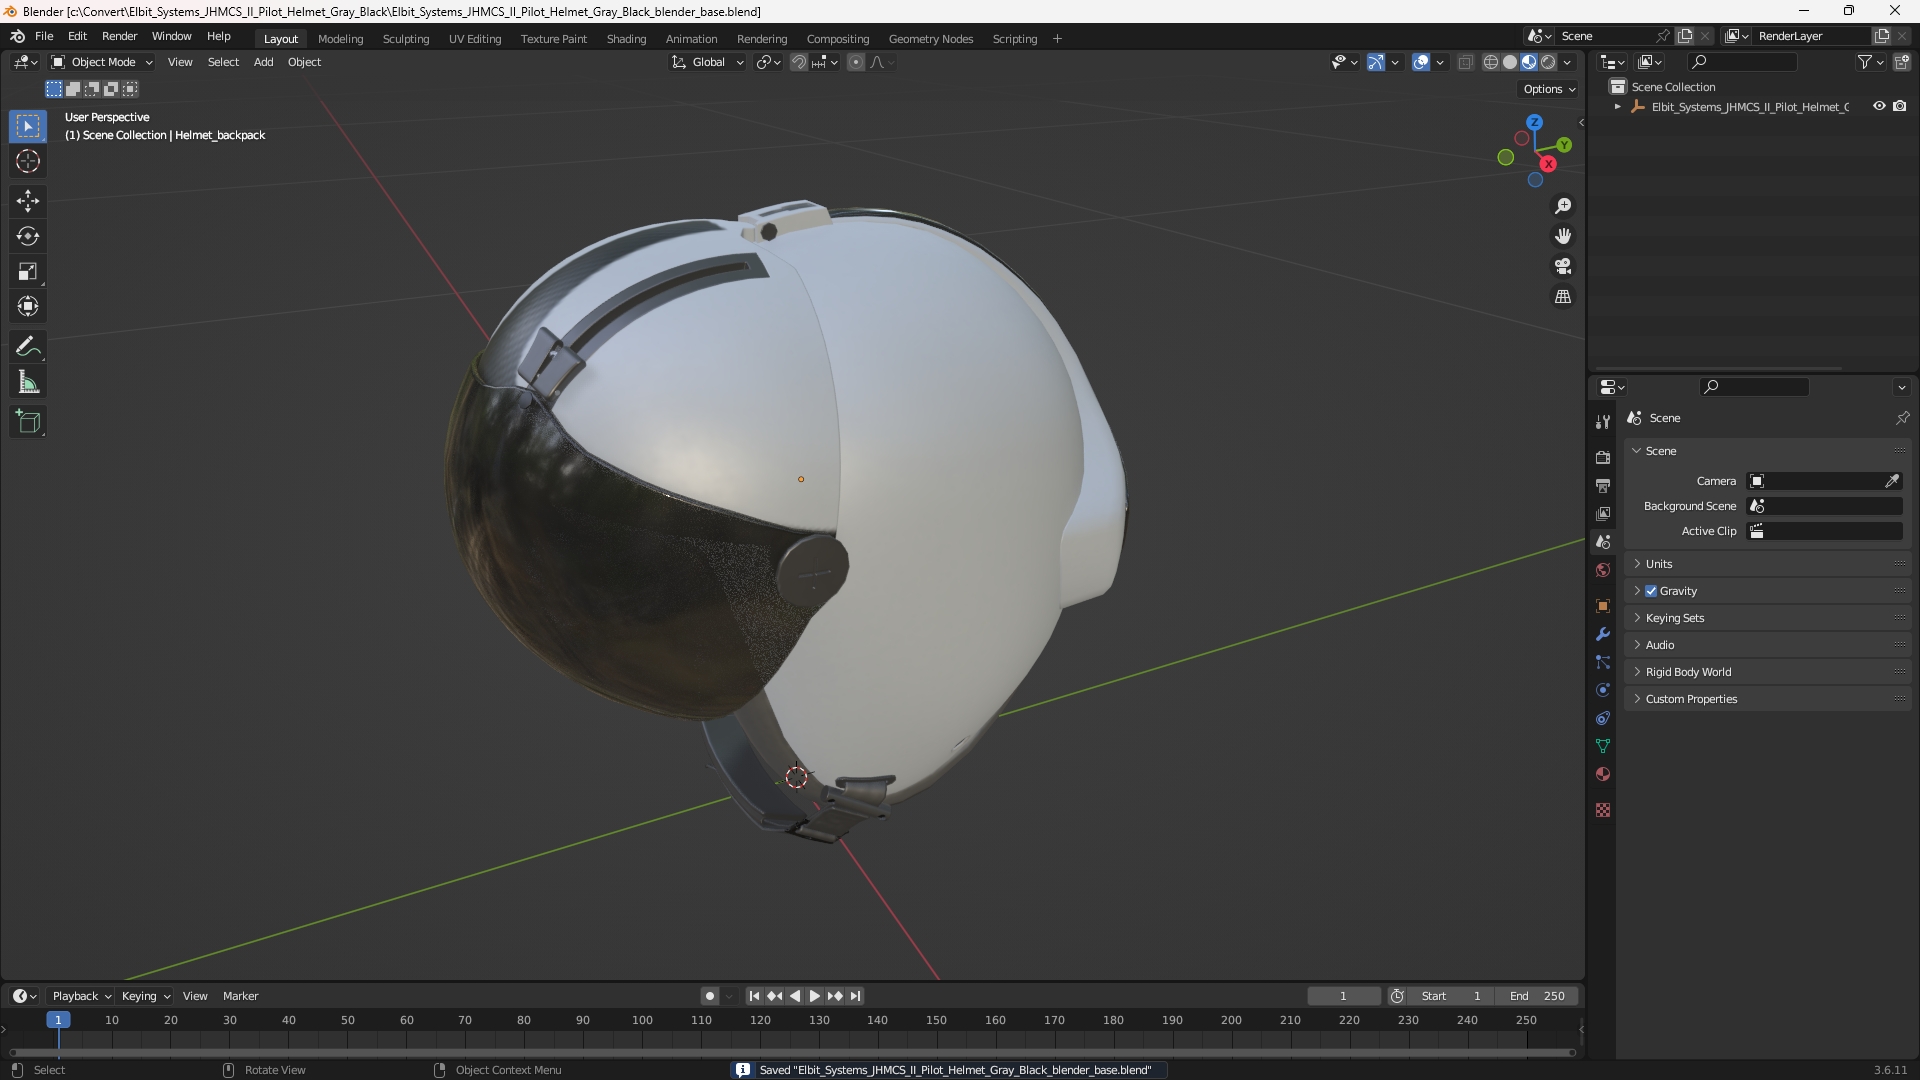Click the zoom view magnifier icon
Image resolution: width=1920 pixels, height=1080 pixels.
click(1563, 206)
